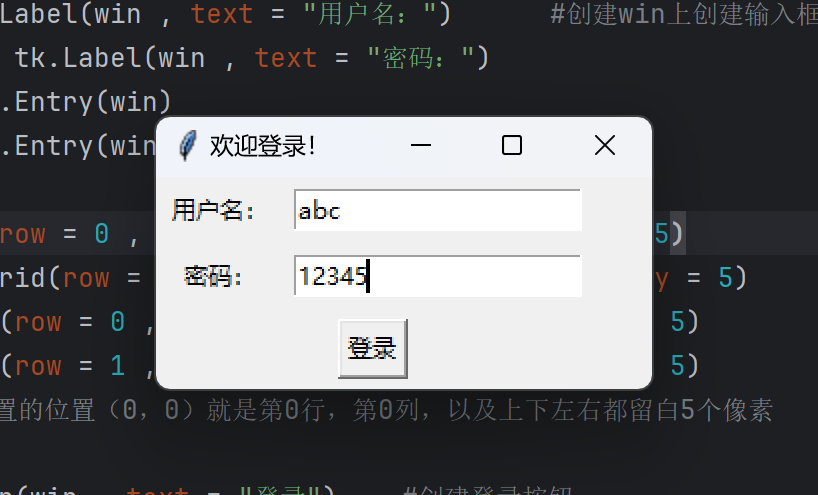Focus the 用户名 field containing abc
The height and width of the screenshot is (495, 818).
pyautogui.click(x=438, y=210)
